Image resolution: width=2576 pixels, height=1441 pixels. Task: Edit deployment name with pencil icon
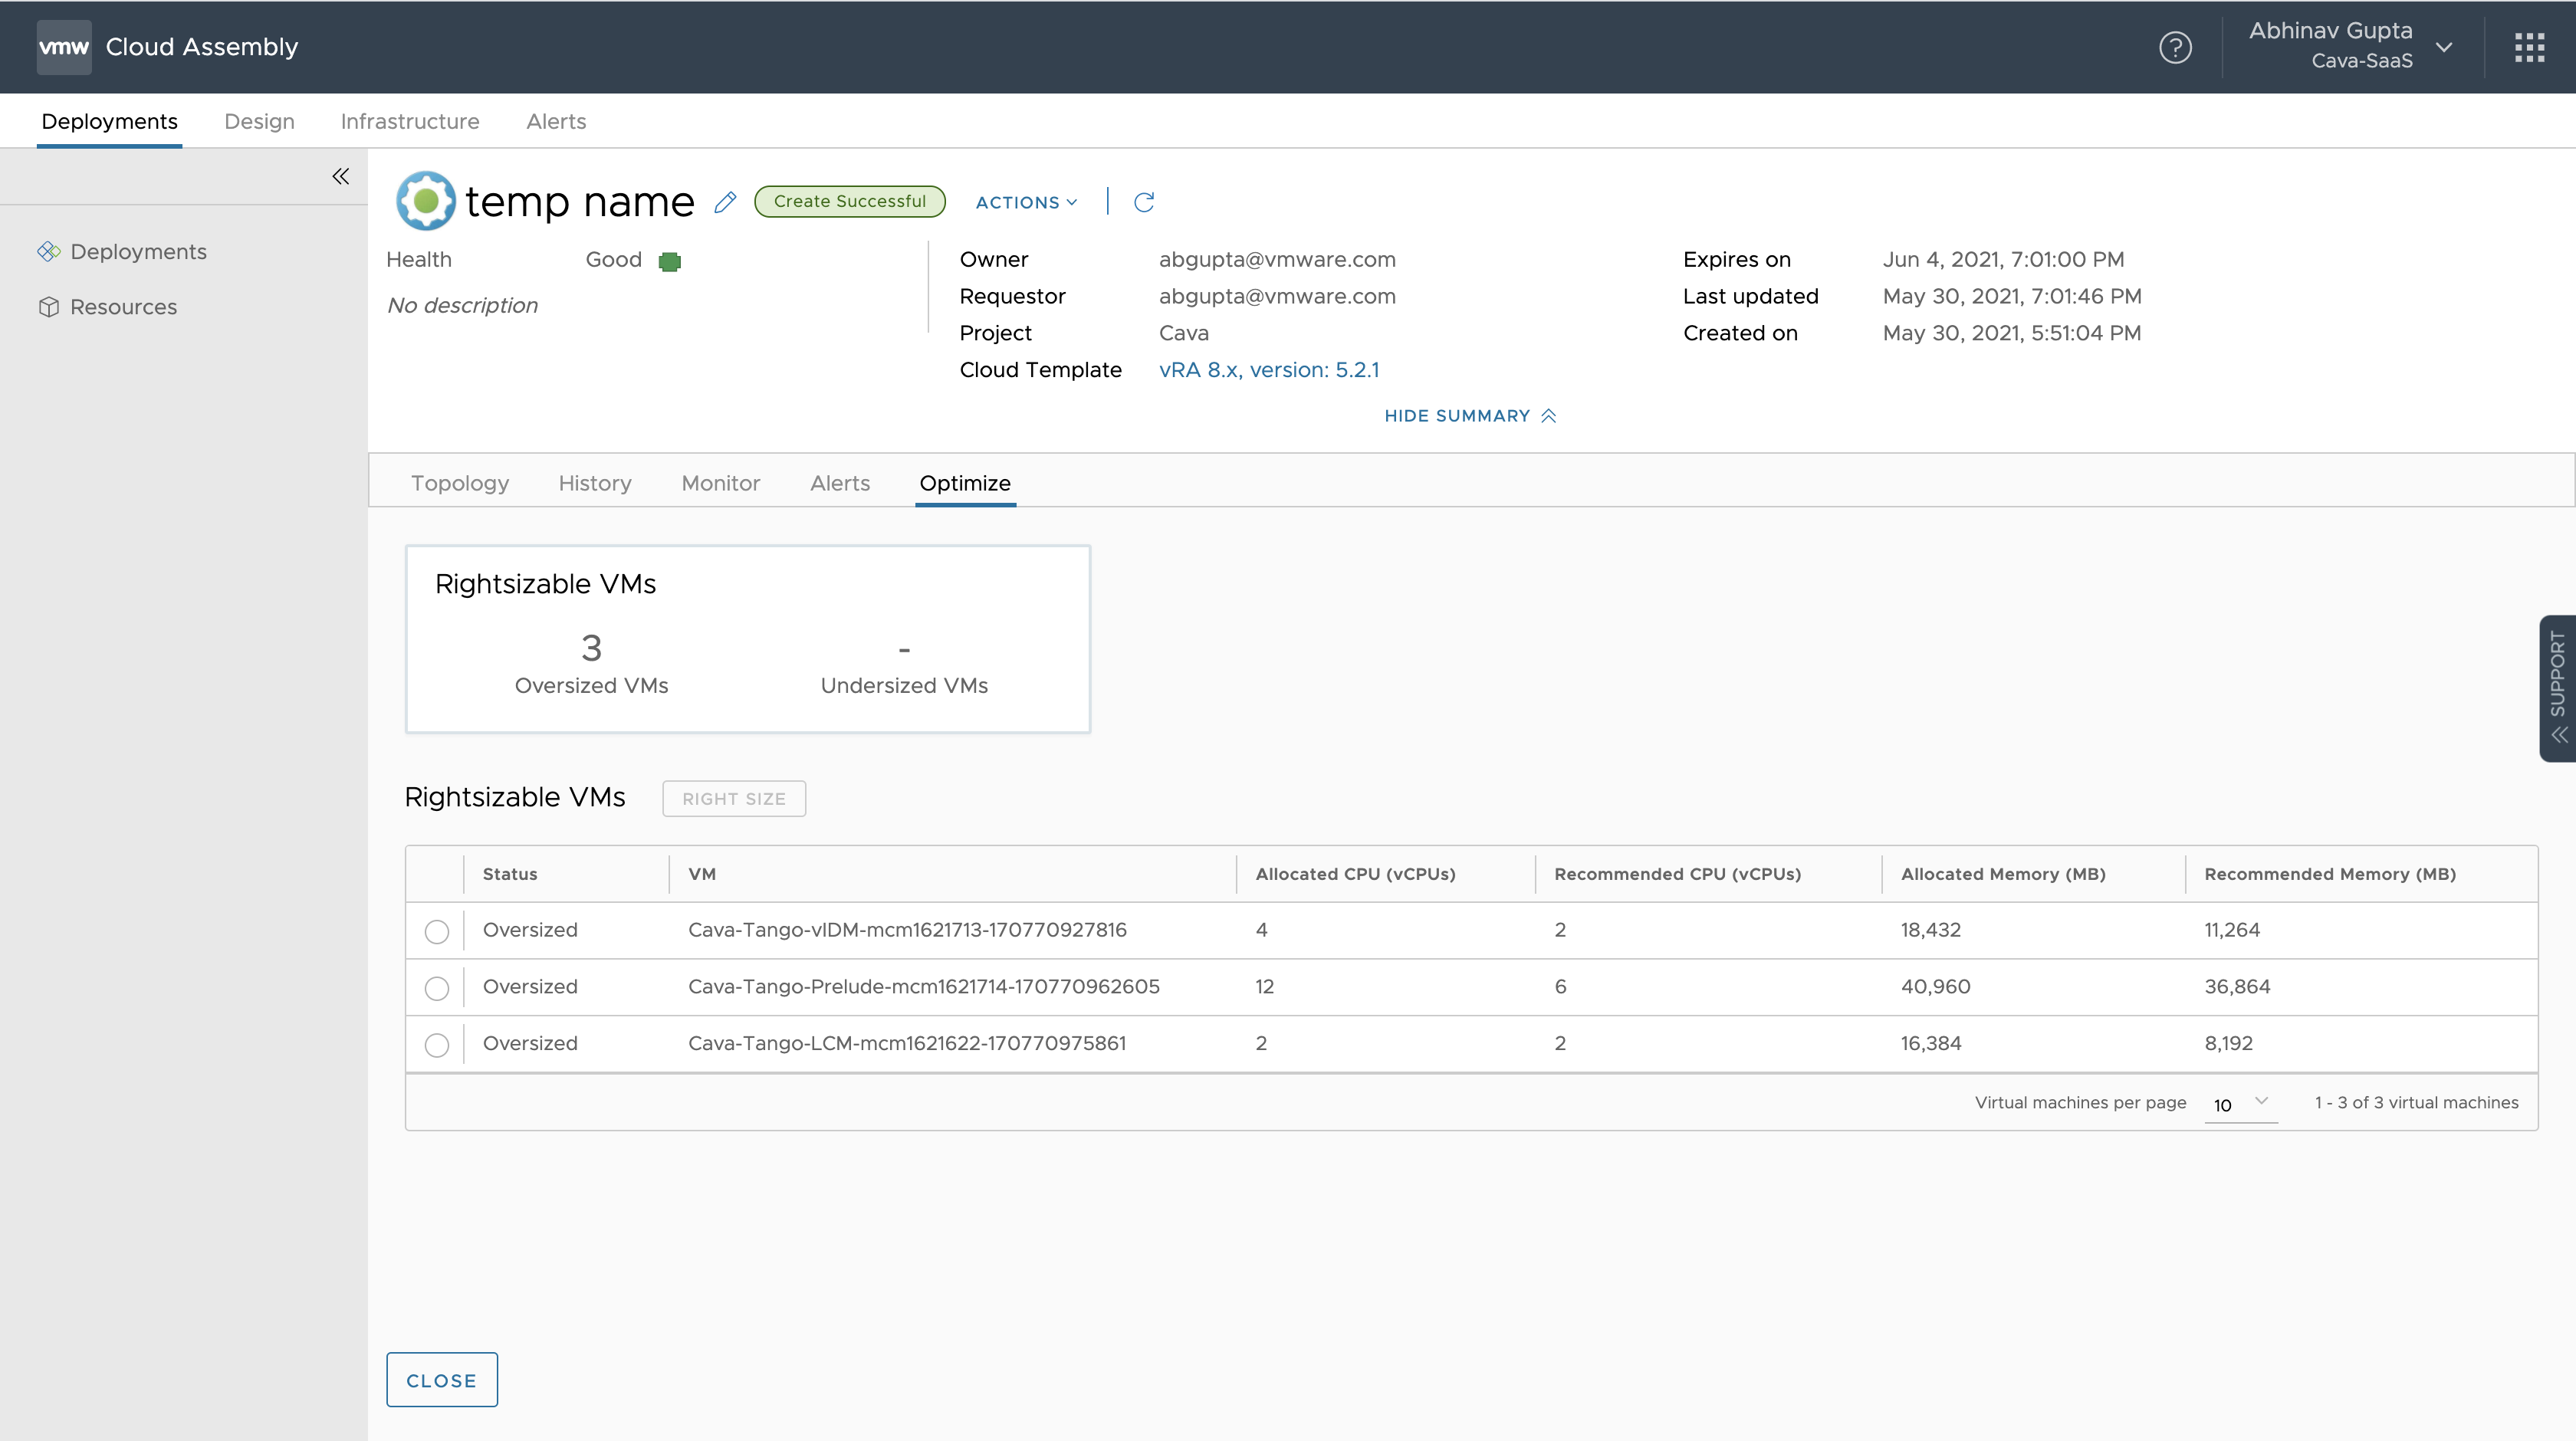tap(726, 202)
